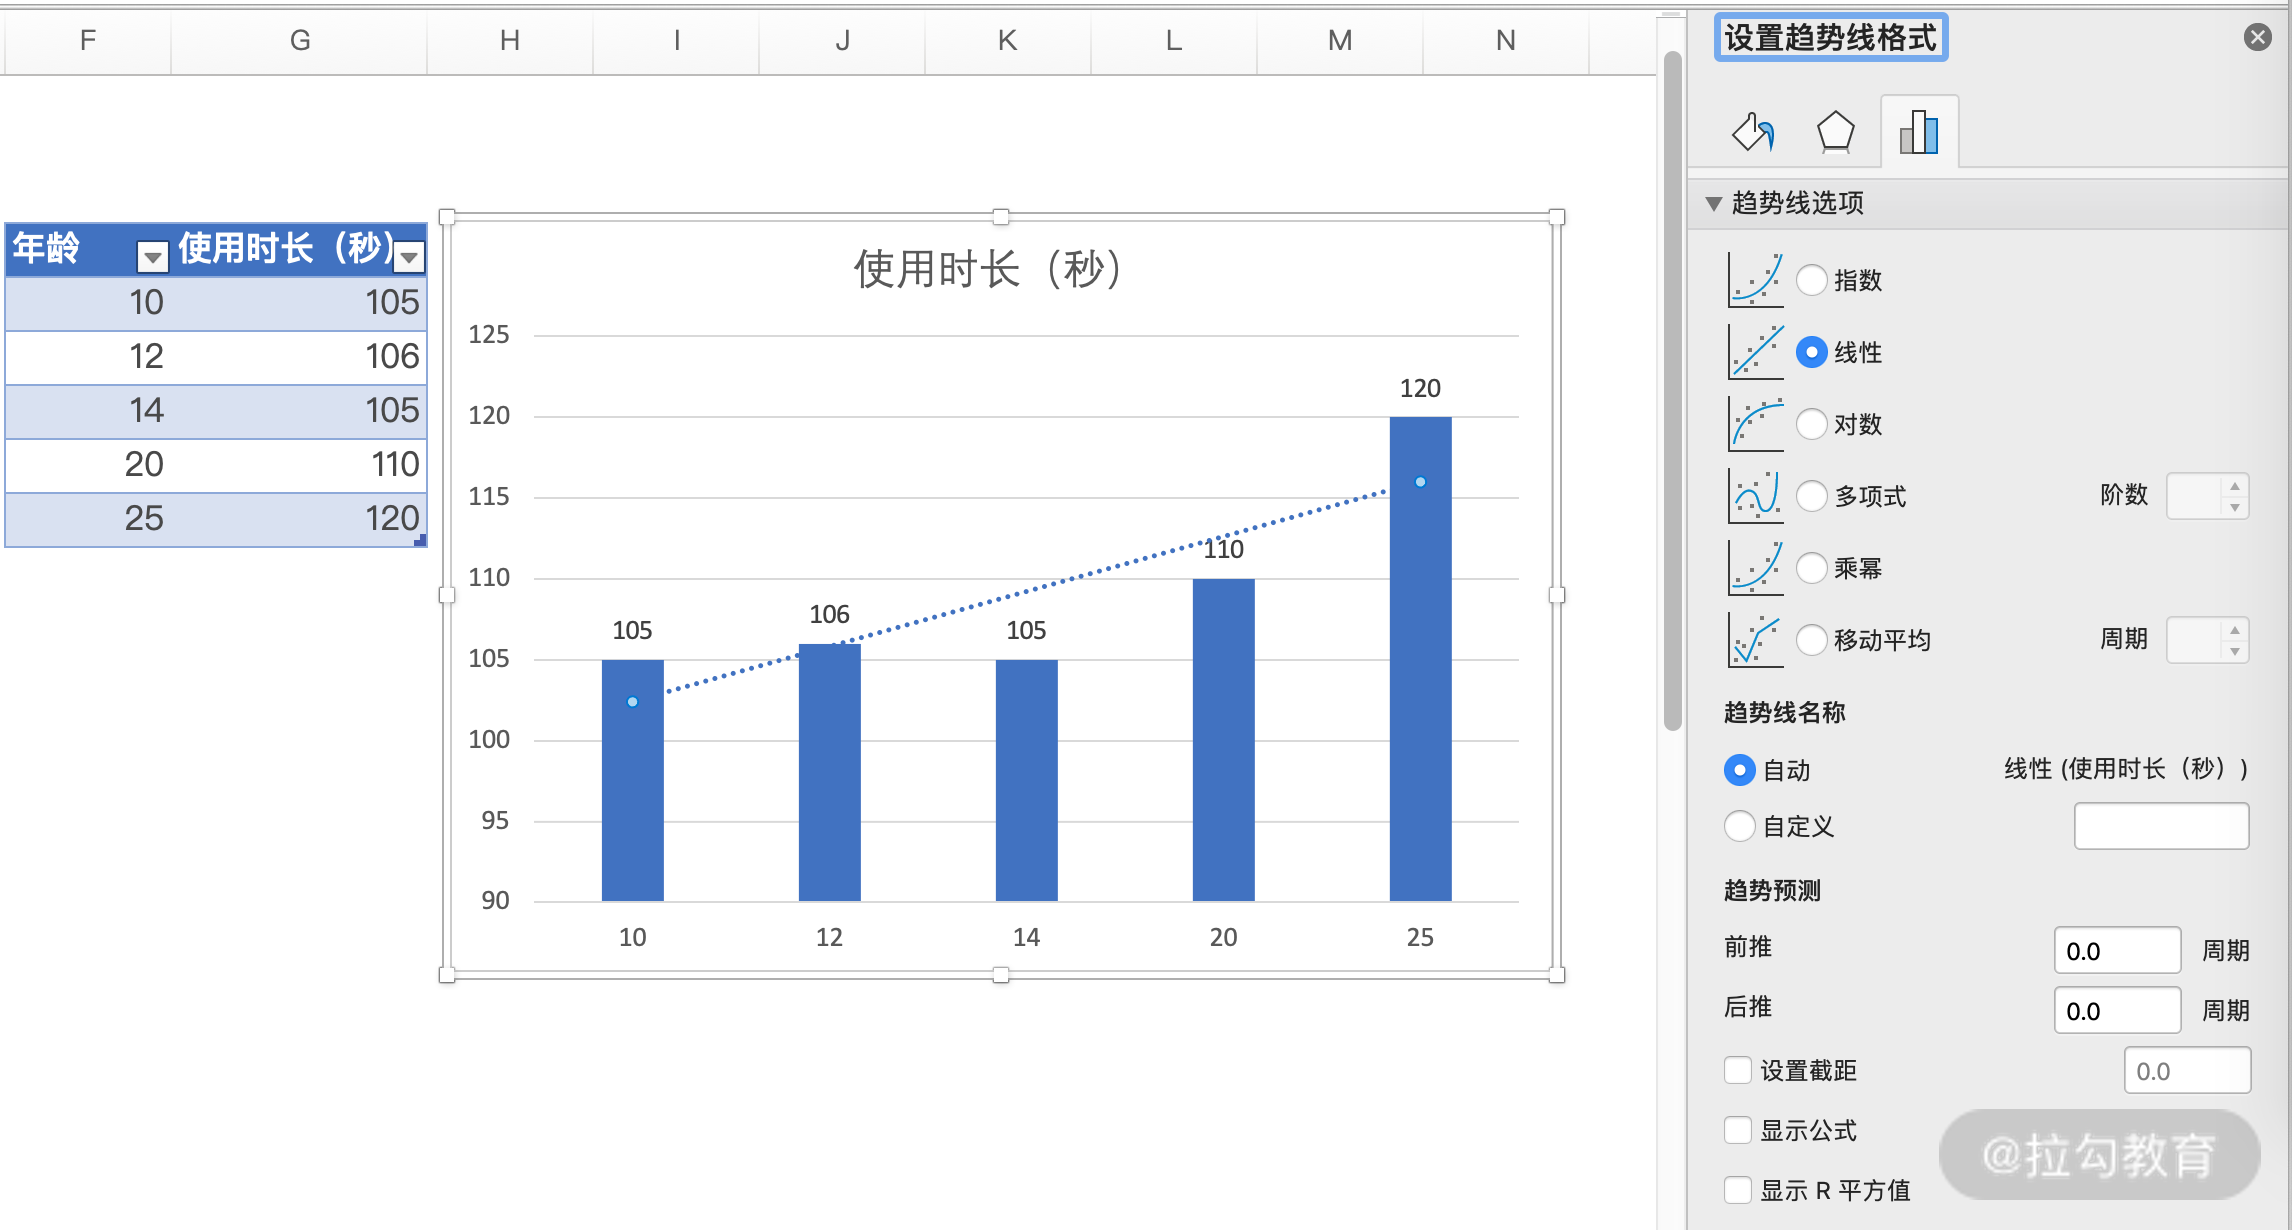The image size is (2292, 1230).
Task: Click the logarithmic trendline graph icon
Action: (1756, 424)
